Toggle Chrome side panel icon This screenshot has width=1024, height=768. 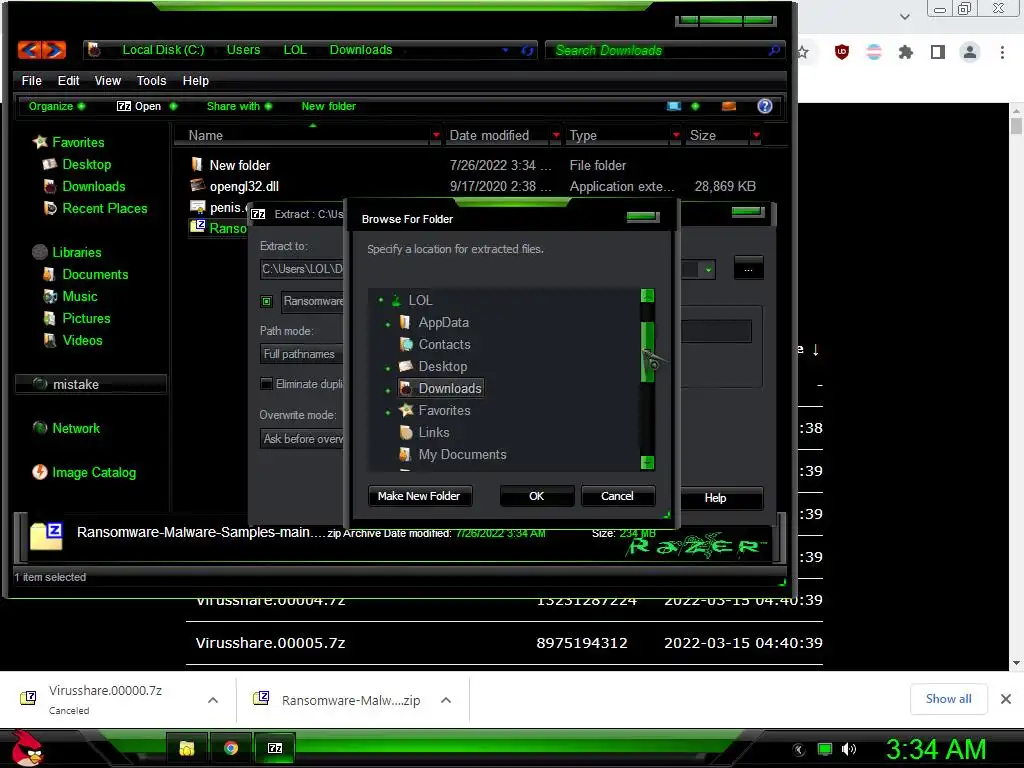coord(938,52)
